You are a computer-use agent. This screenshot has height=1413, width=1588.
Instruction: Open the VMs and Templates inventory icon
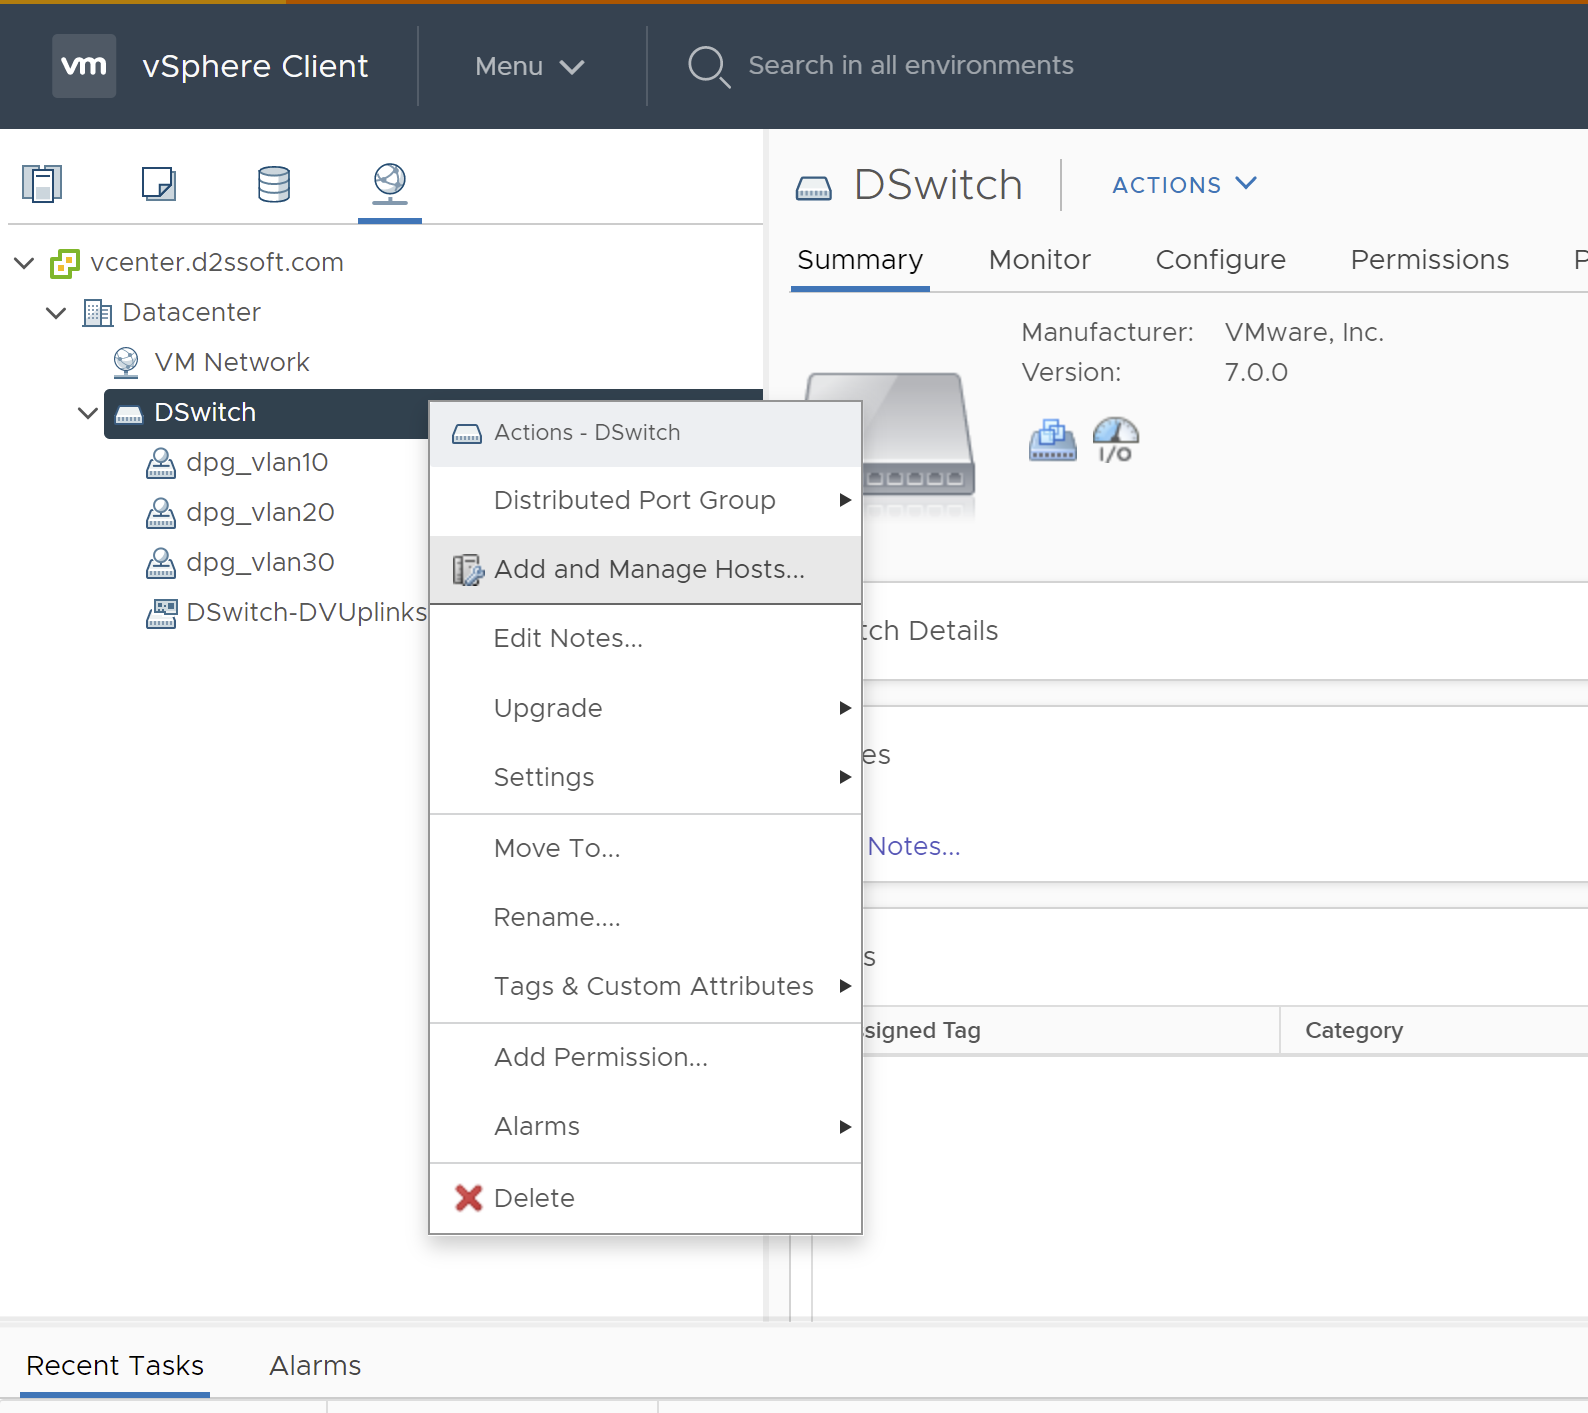[158, 184]
